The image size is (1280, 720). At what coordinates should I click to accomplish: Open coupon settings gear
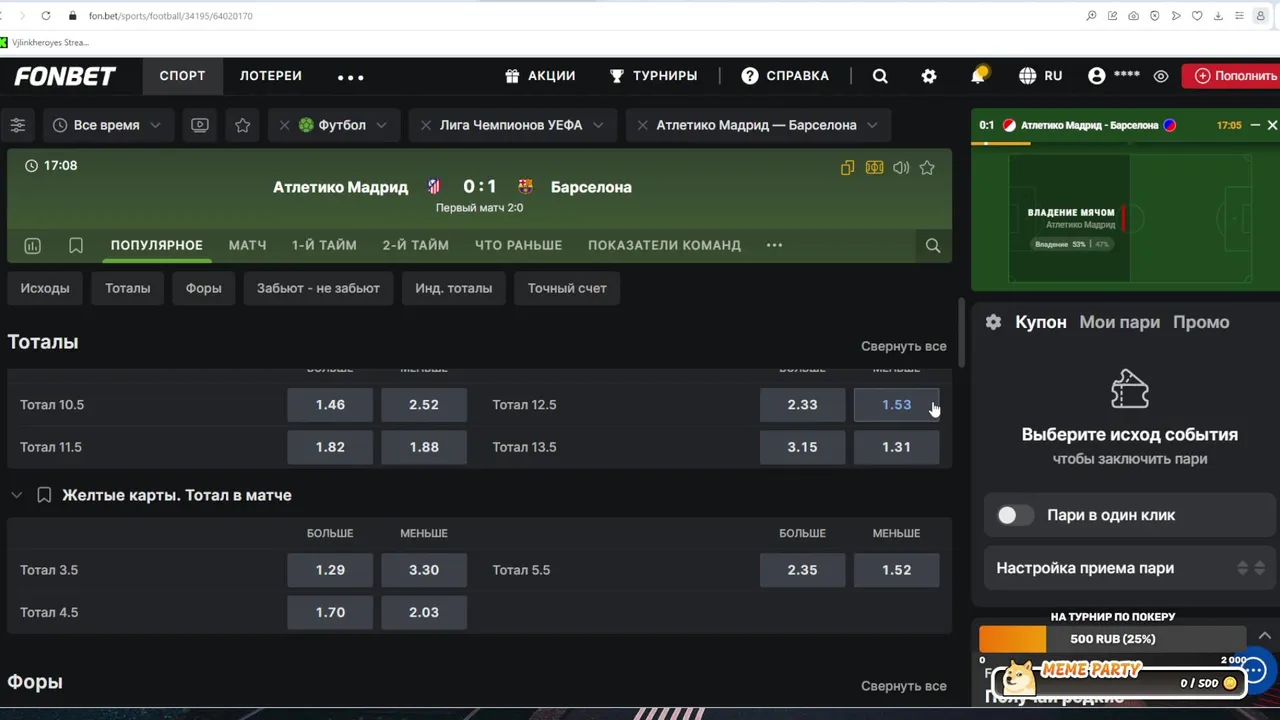click(x=993, y=322)
